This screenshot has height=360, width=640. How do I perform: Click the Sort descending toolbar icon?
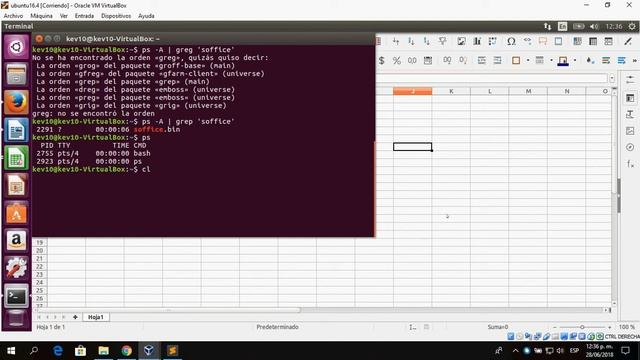pyautogui.click(x=427, y=41)
